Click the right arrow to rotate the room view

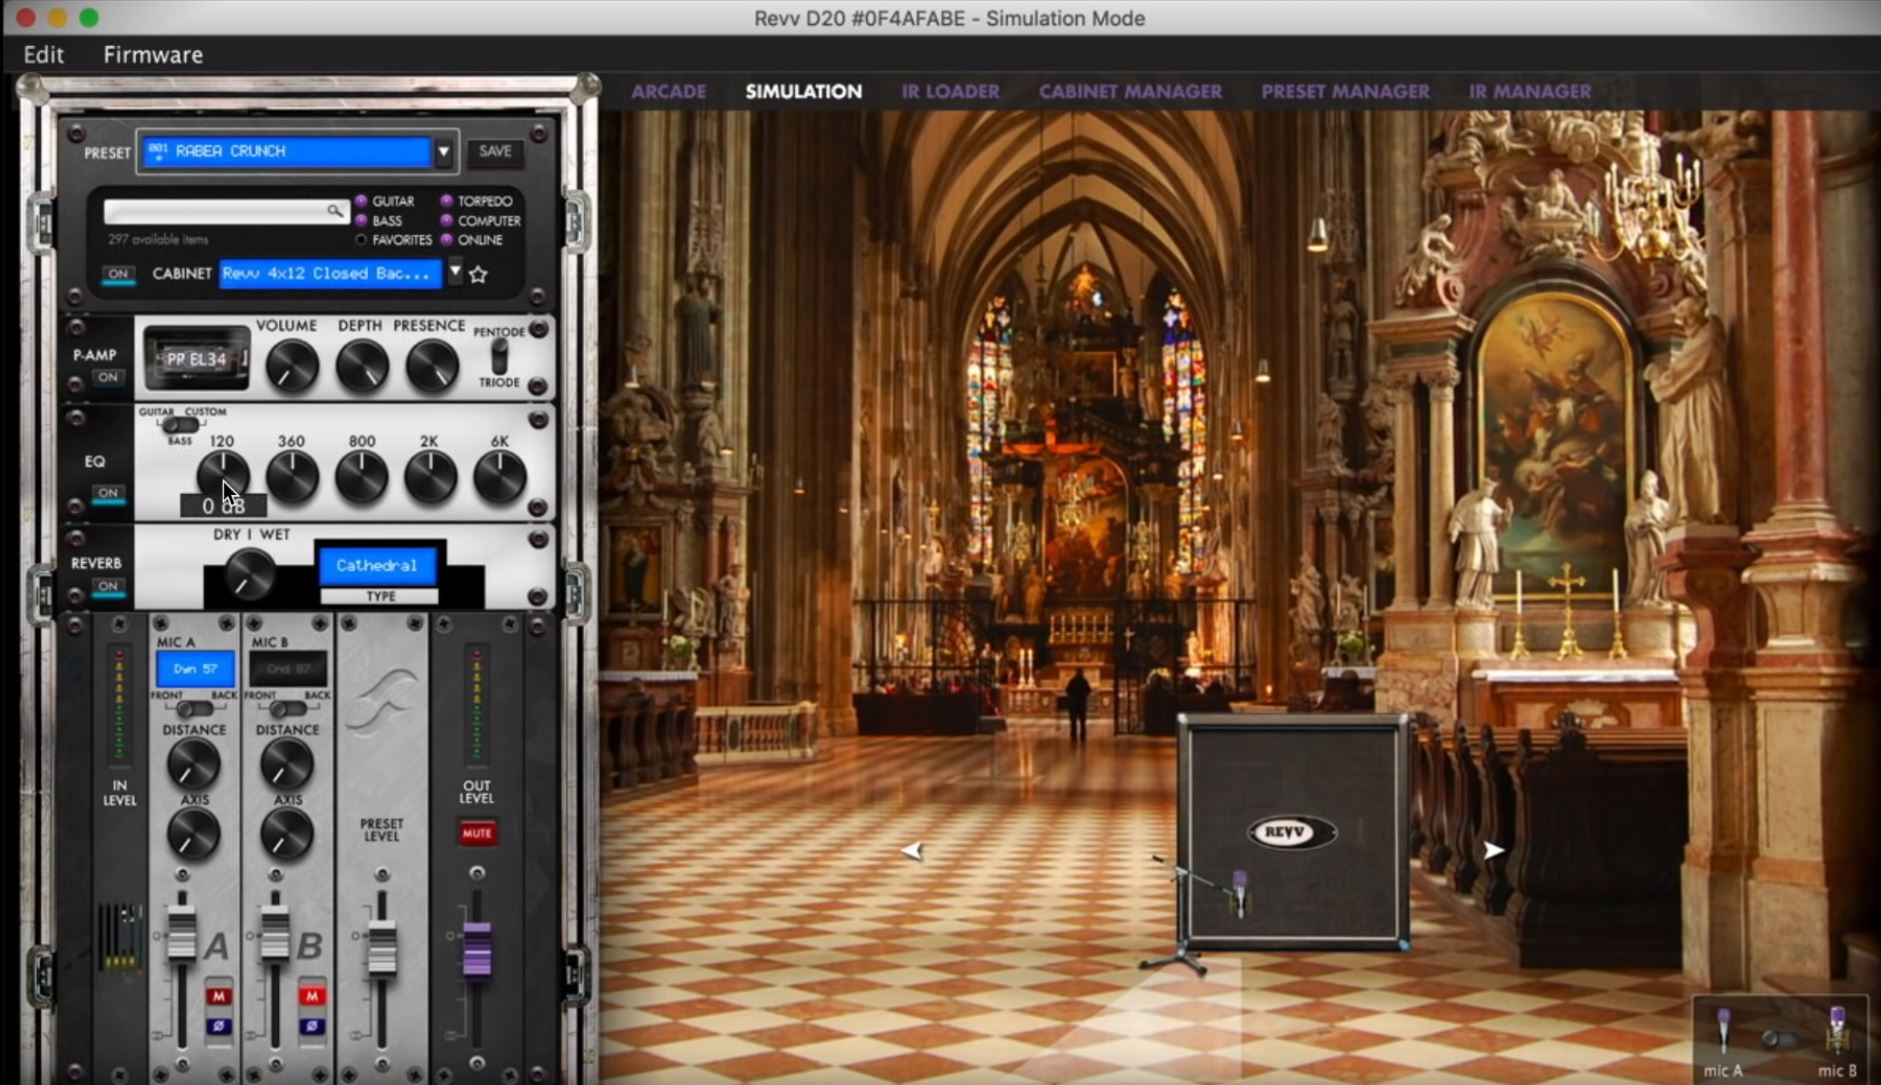click(1492, 850)
